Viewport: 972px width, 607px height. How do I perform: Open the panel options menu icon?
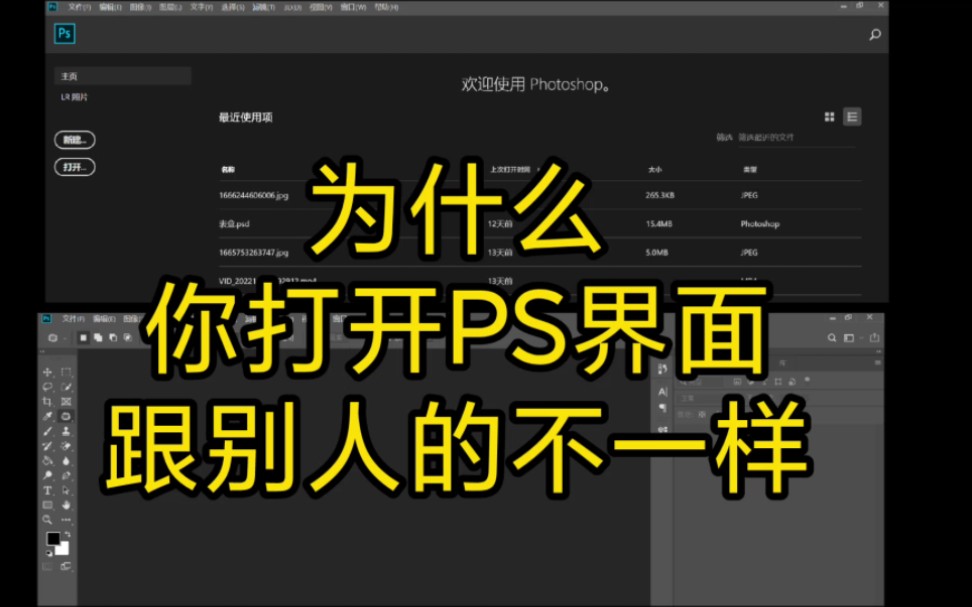click(876, 362)
